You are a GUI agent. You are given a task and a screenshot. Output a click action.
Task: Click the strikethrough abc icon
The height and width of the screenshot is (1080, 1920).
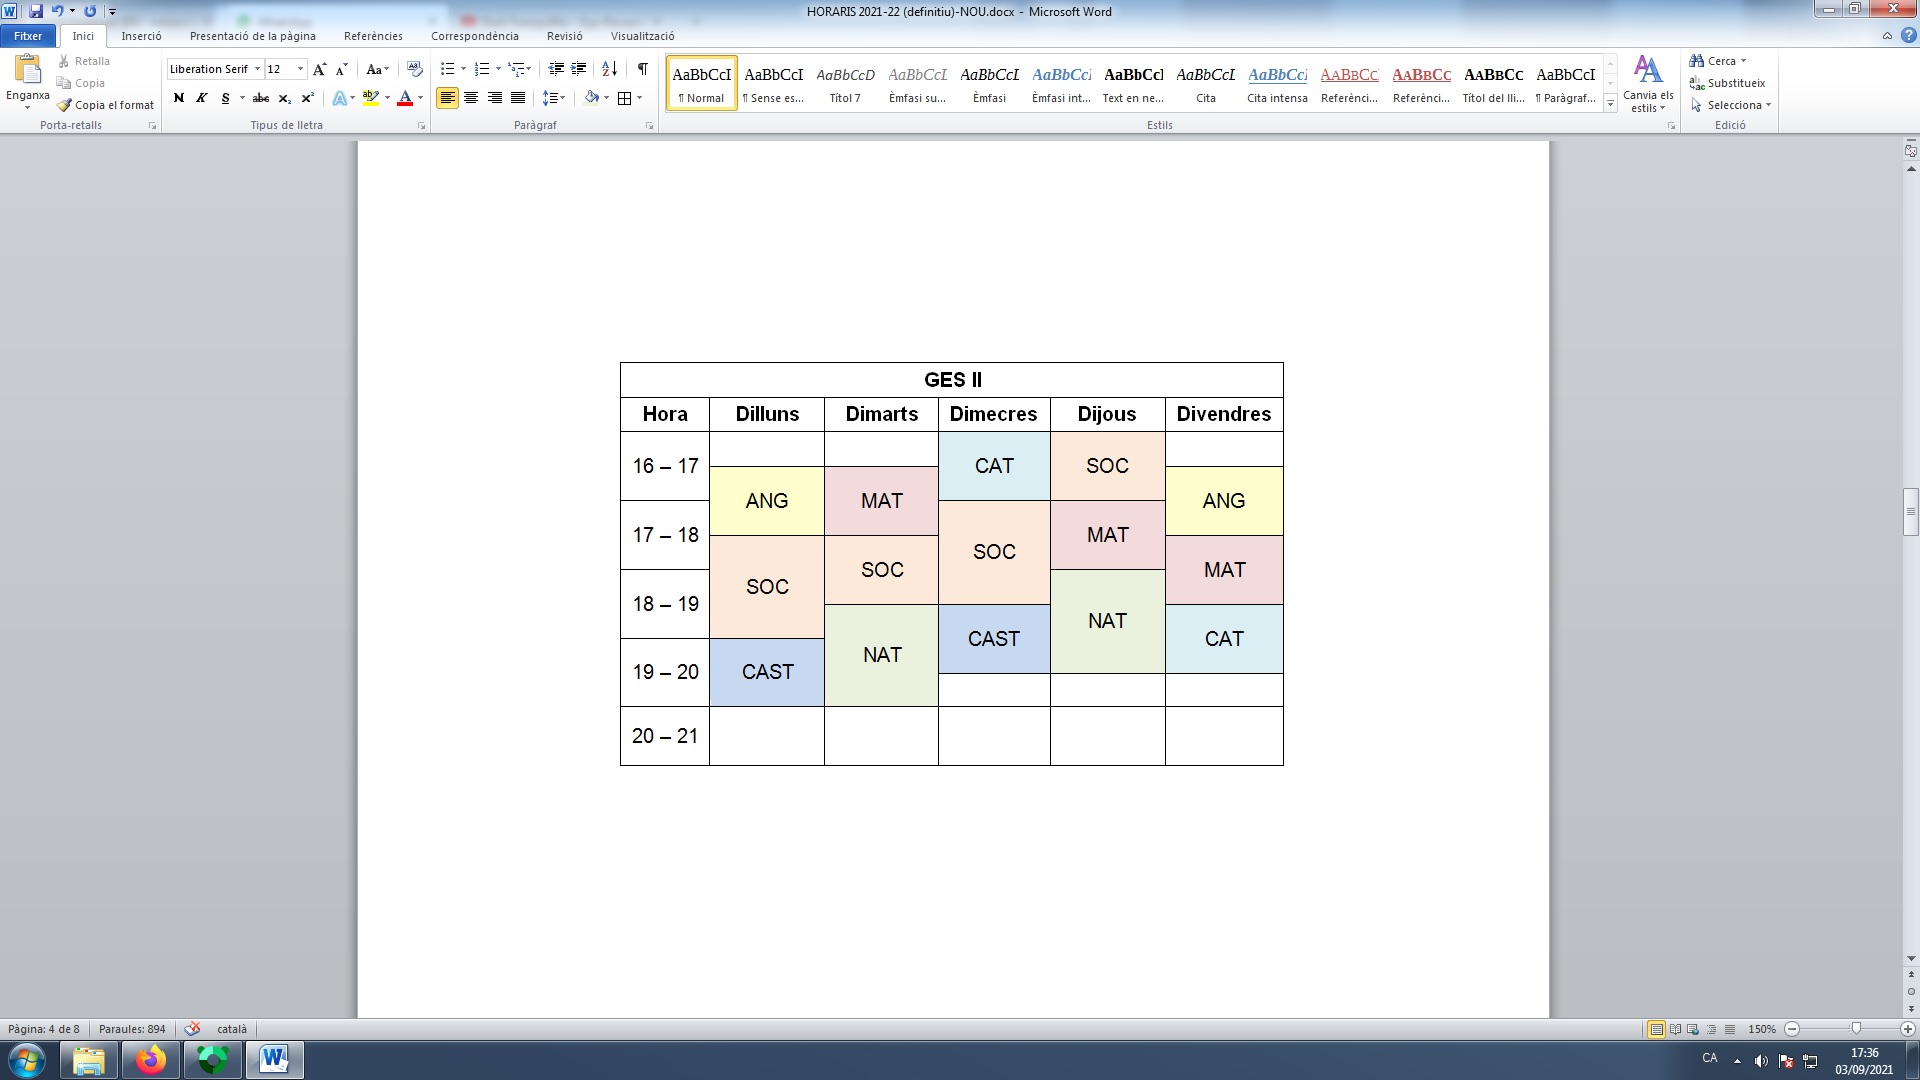point(261,98)
